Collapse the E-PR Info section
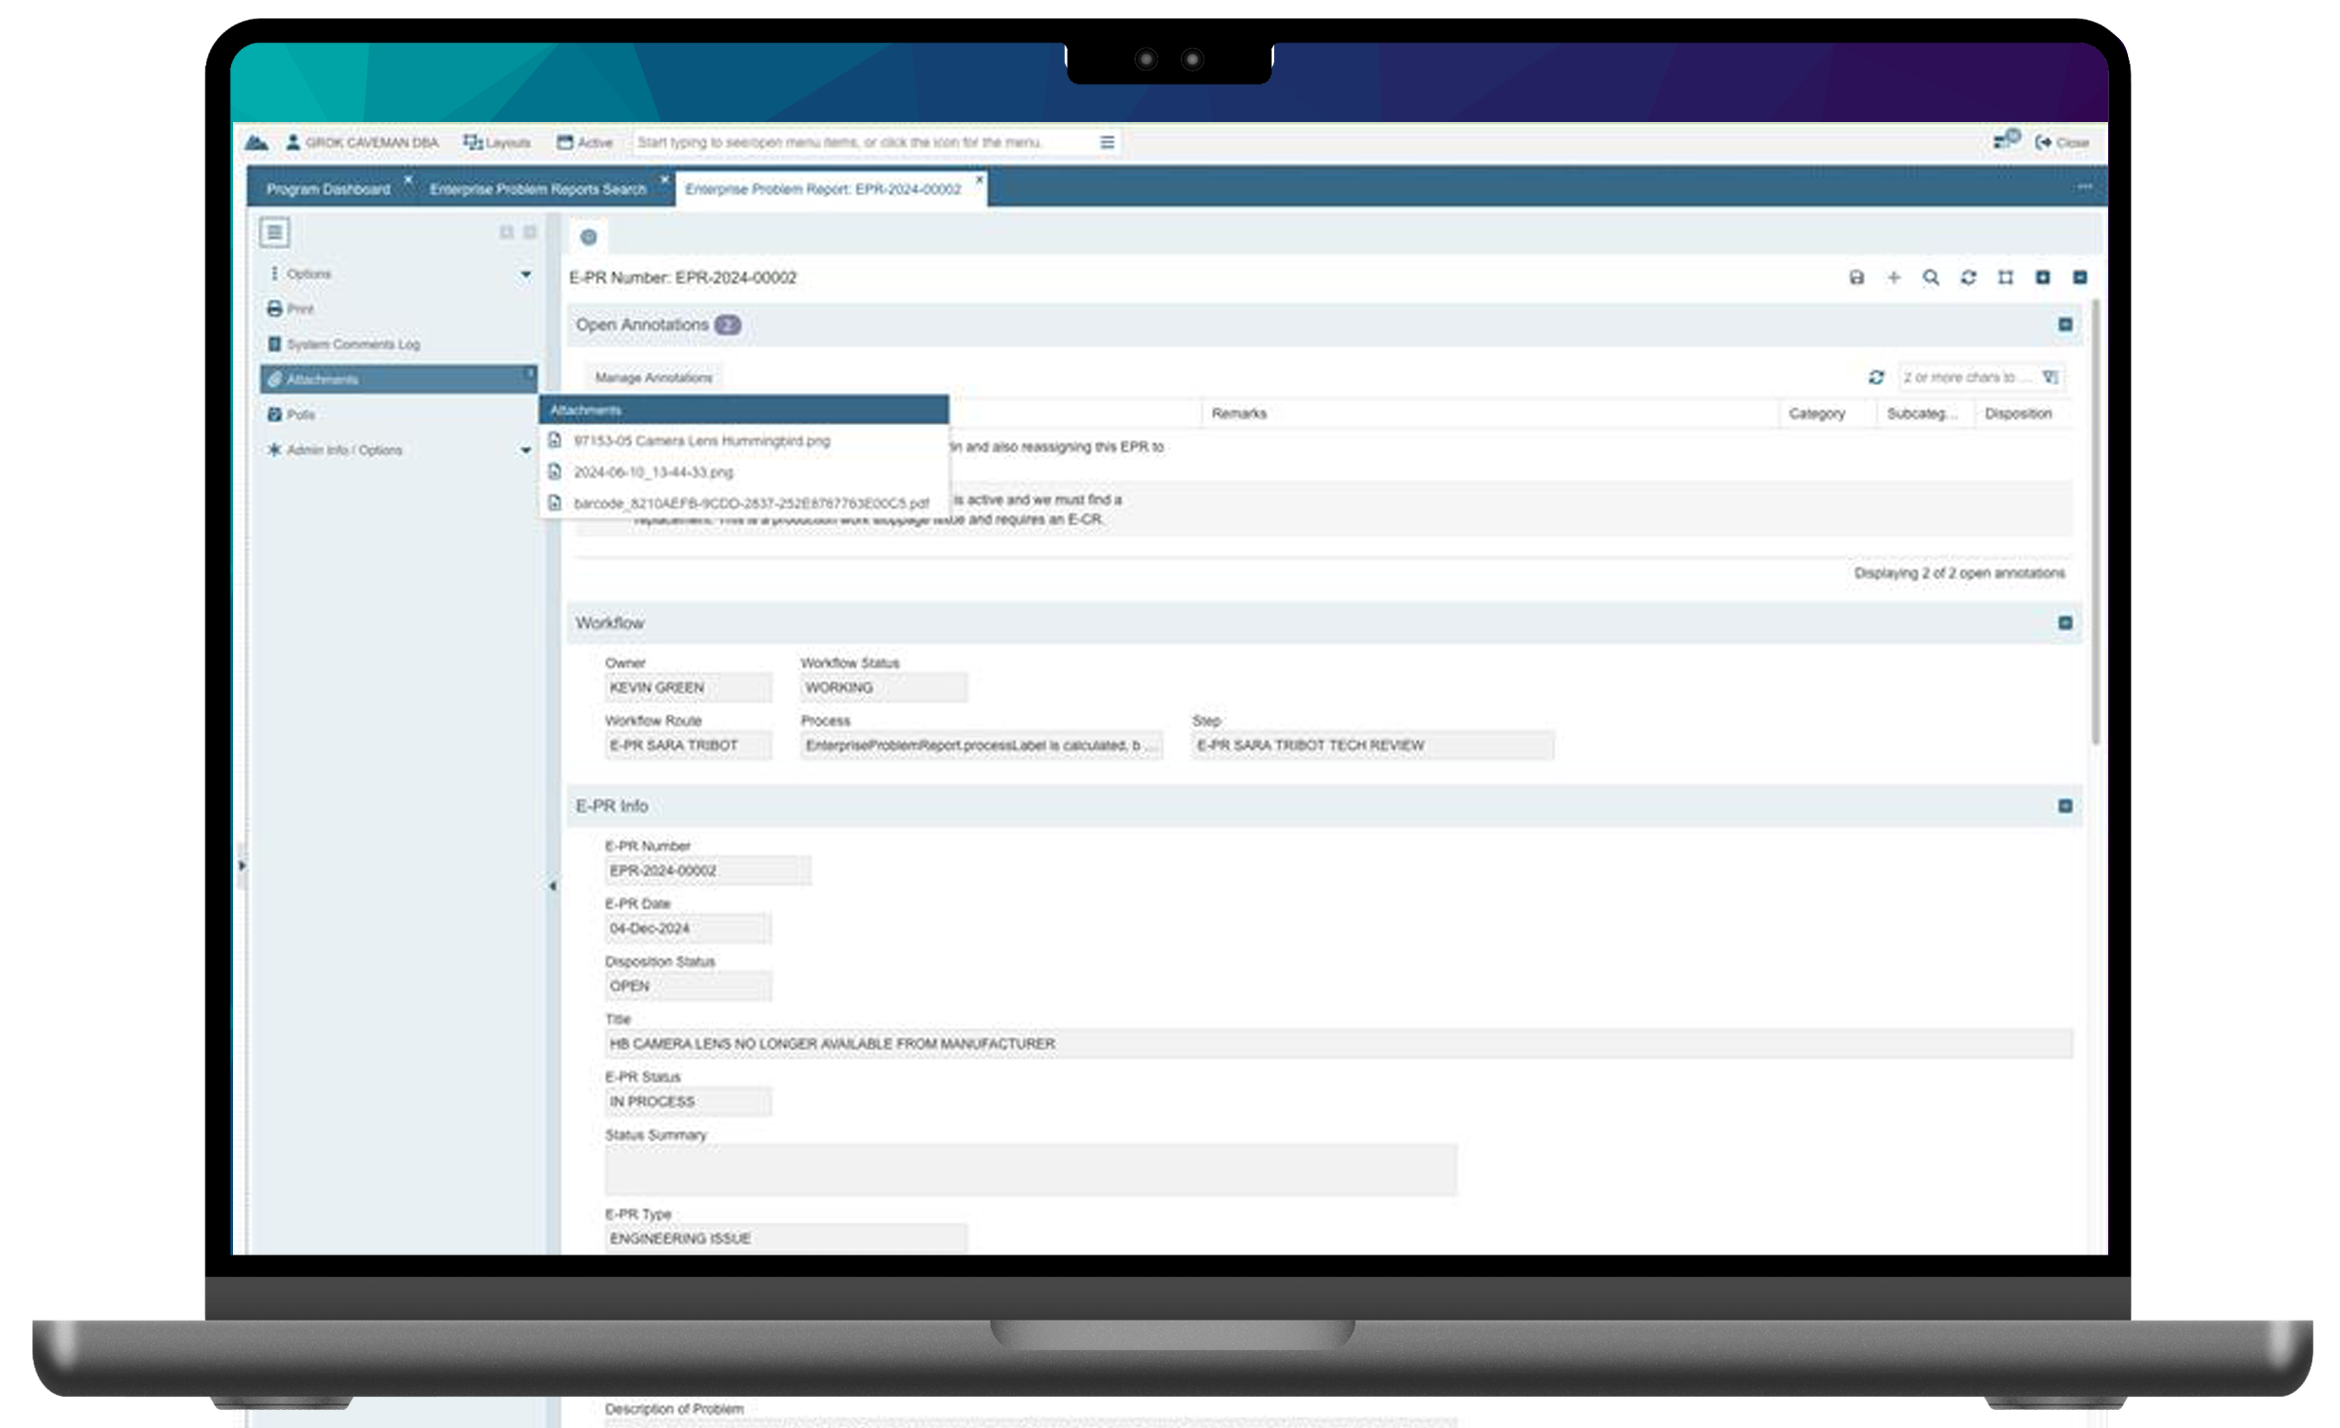 point(2065,806)
